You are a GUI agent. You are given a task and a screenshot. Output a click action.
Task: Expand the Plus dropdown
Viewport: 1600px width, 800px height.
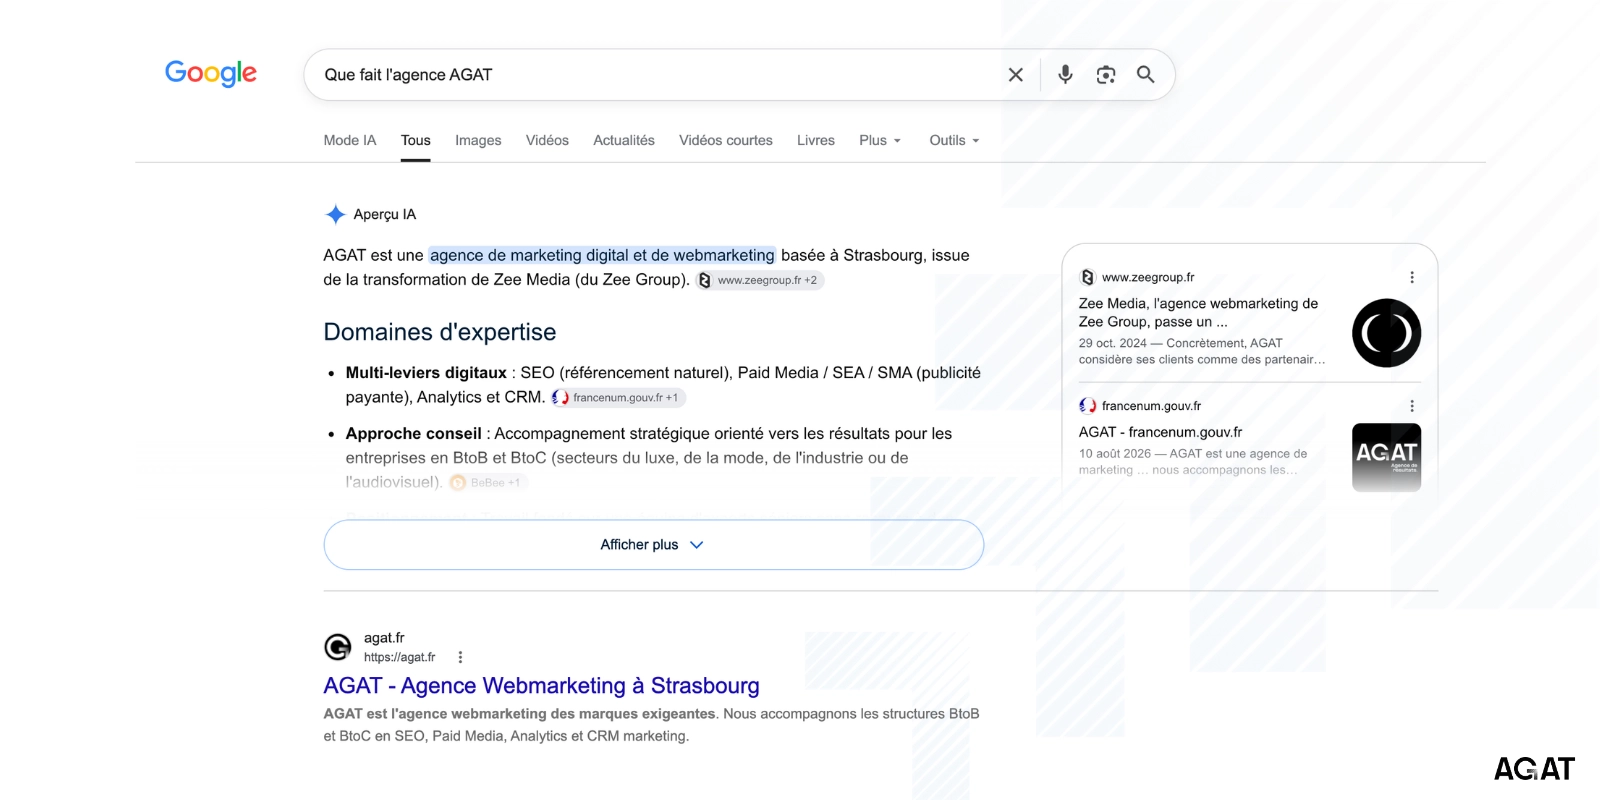(x=880, y=140)
